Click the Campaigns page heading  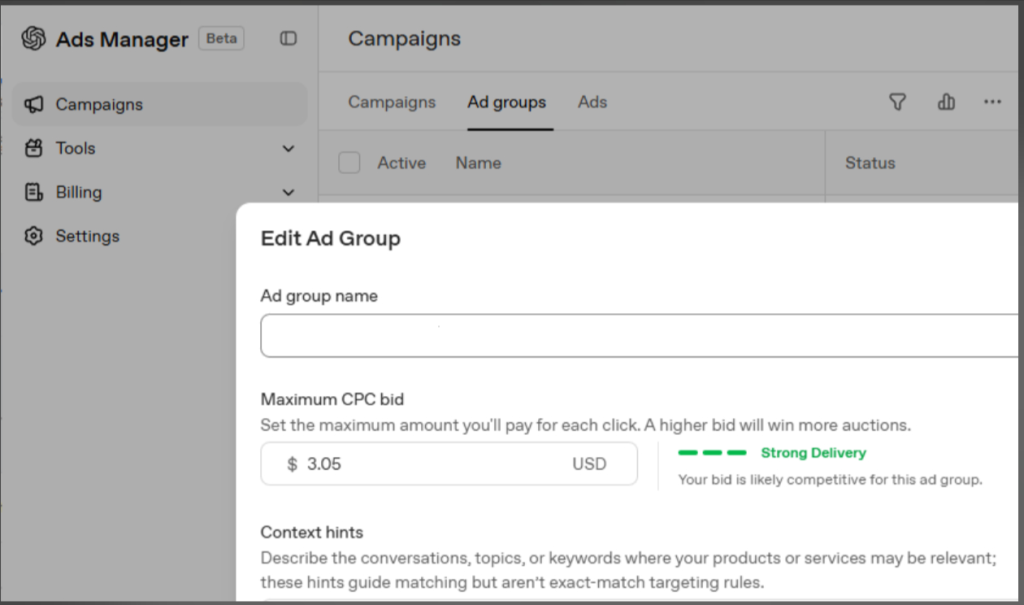coord(404,39)
